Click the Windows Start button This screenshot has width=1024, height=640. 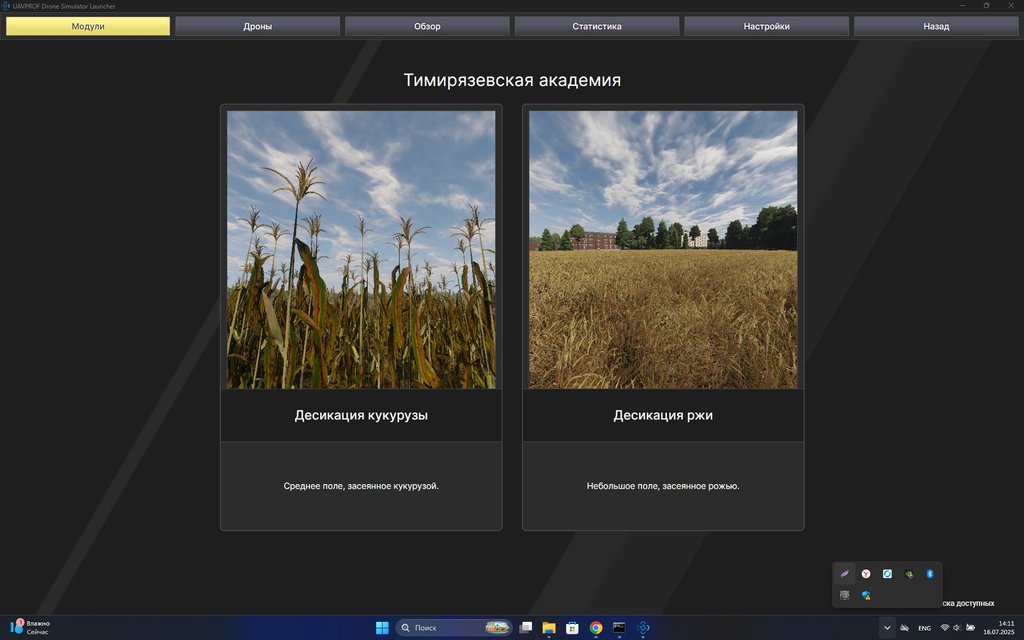382,628
